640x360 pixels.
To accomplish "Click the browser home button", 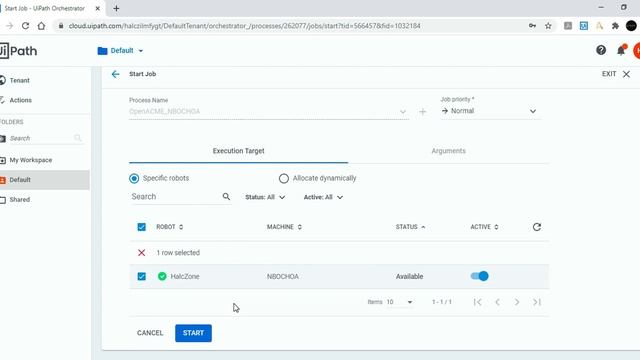I will click(x=41, y=26).
